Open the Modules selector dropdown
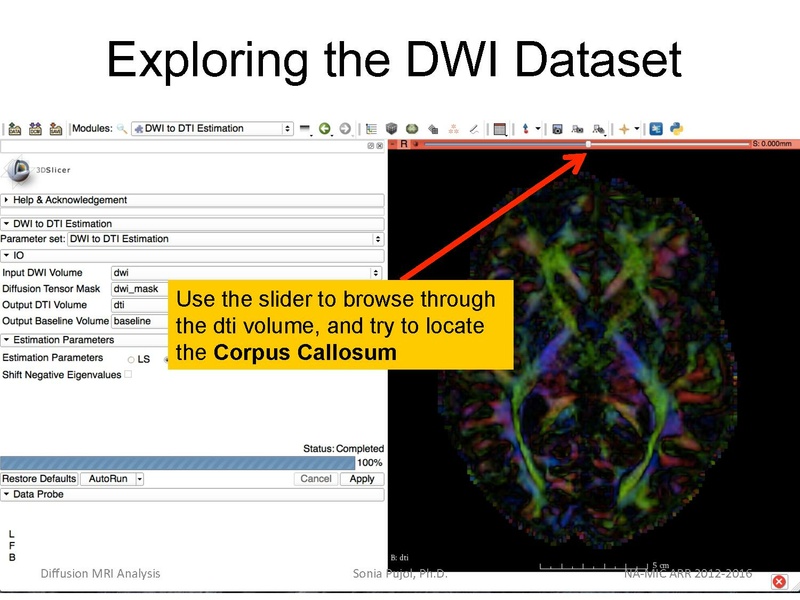Screen dimensions: 800x600 click(x=213, y=129)
